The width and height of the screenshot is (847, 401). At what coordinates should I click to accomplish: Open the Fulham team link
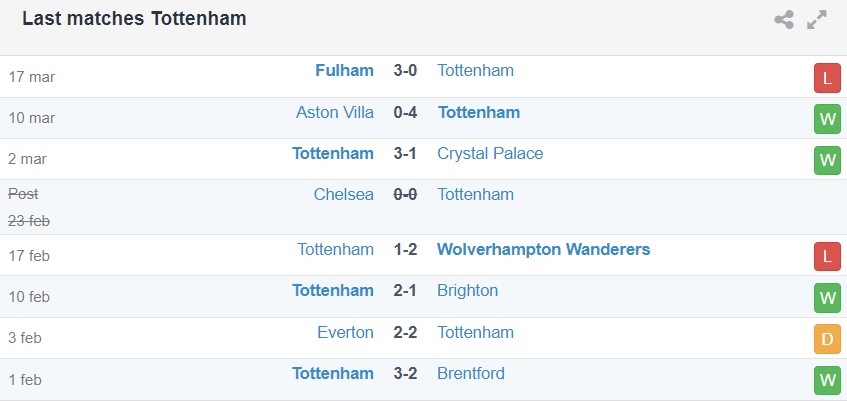344,70
